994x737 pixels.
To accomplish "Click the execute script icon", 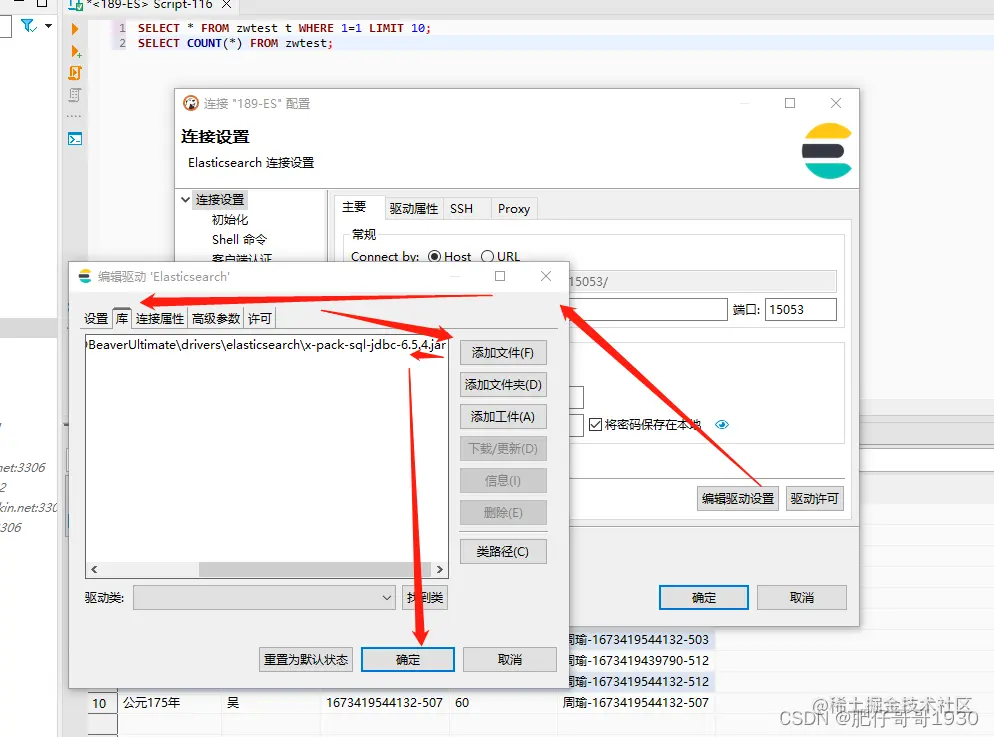I will 75,73.
